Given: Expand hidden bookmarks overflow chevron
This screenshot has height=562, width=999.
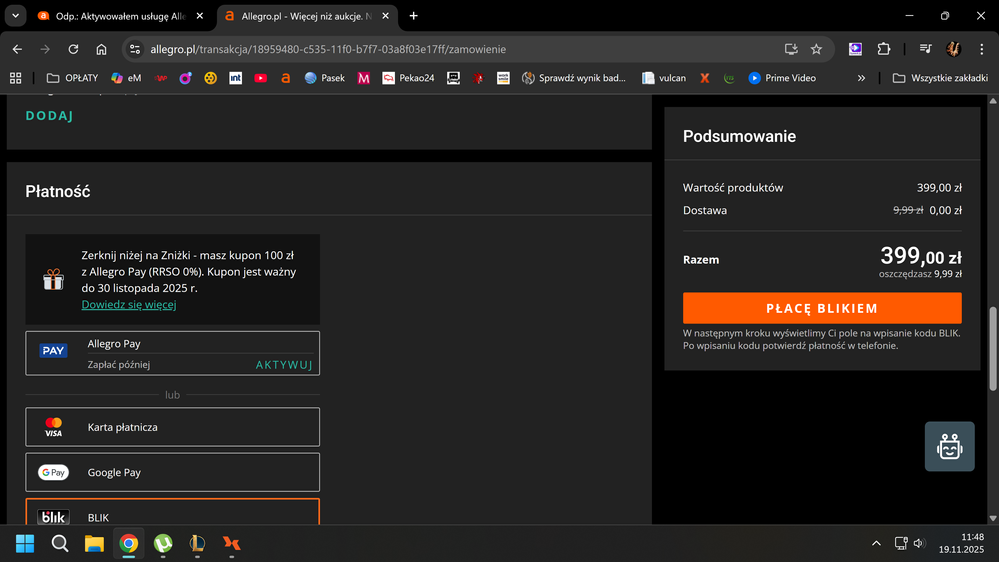Looking at the screenshot, I should pos(861,78).
